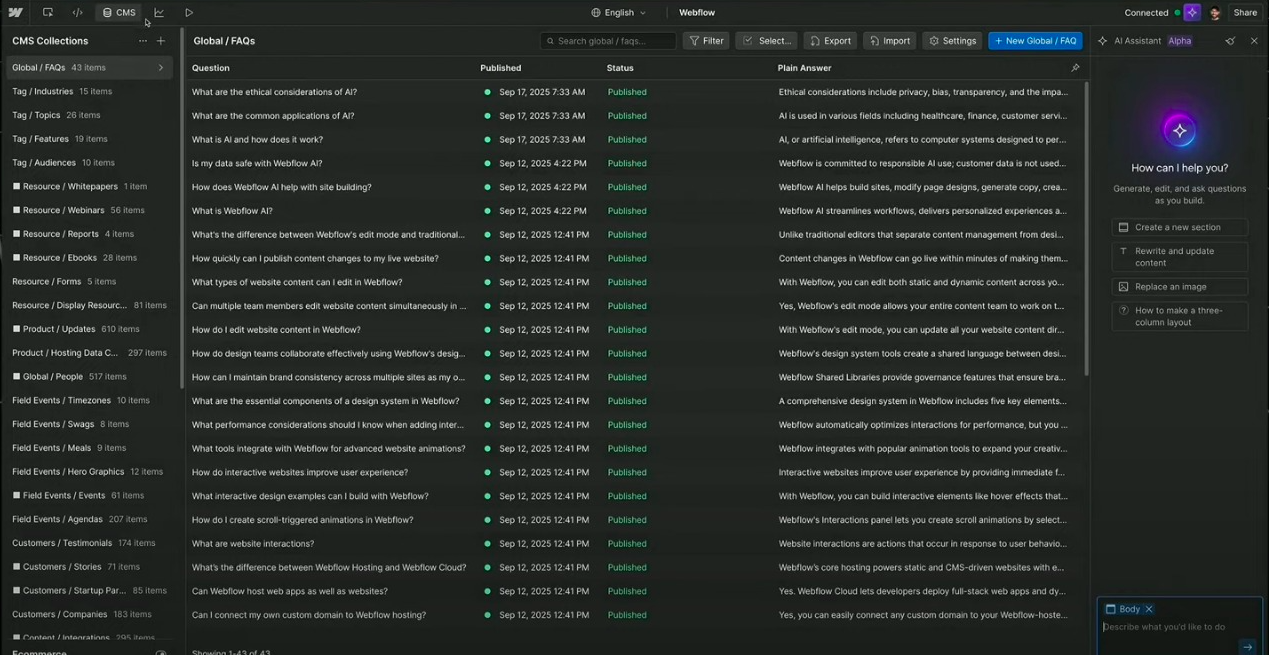Open Product / Updates collection
1269x655 pixels.
point(89,329)
